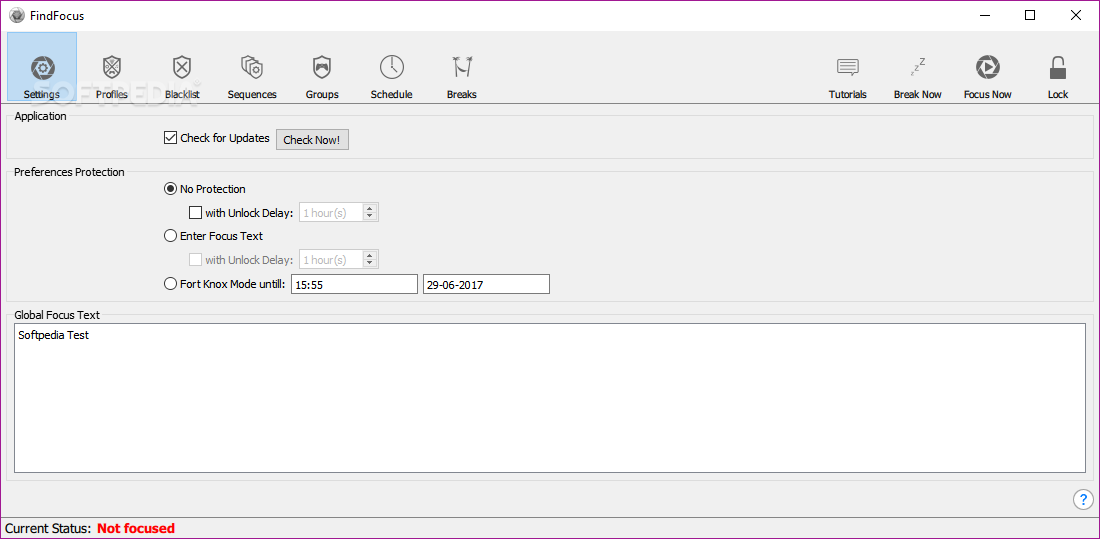Maximize the FindFocus window
The height and width of the screenshot is (539, 1100).
1030,15
